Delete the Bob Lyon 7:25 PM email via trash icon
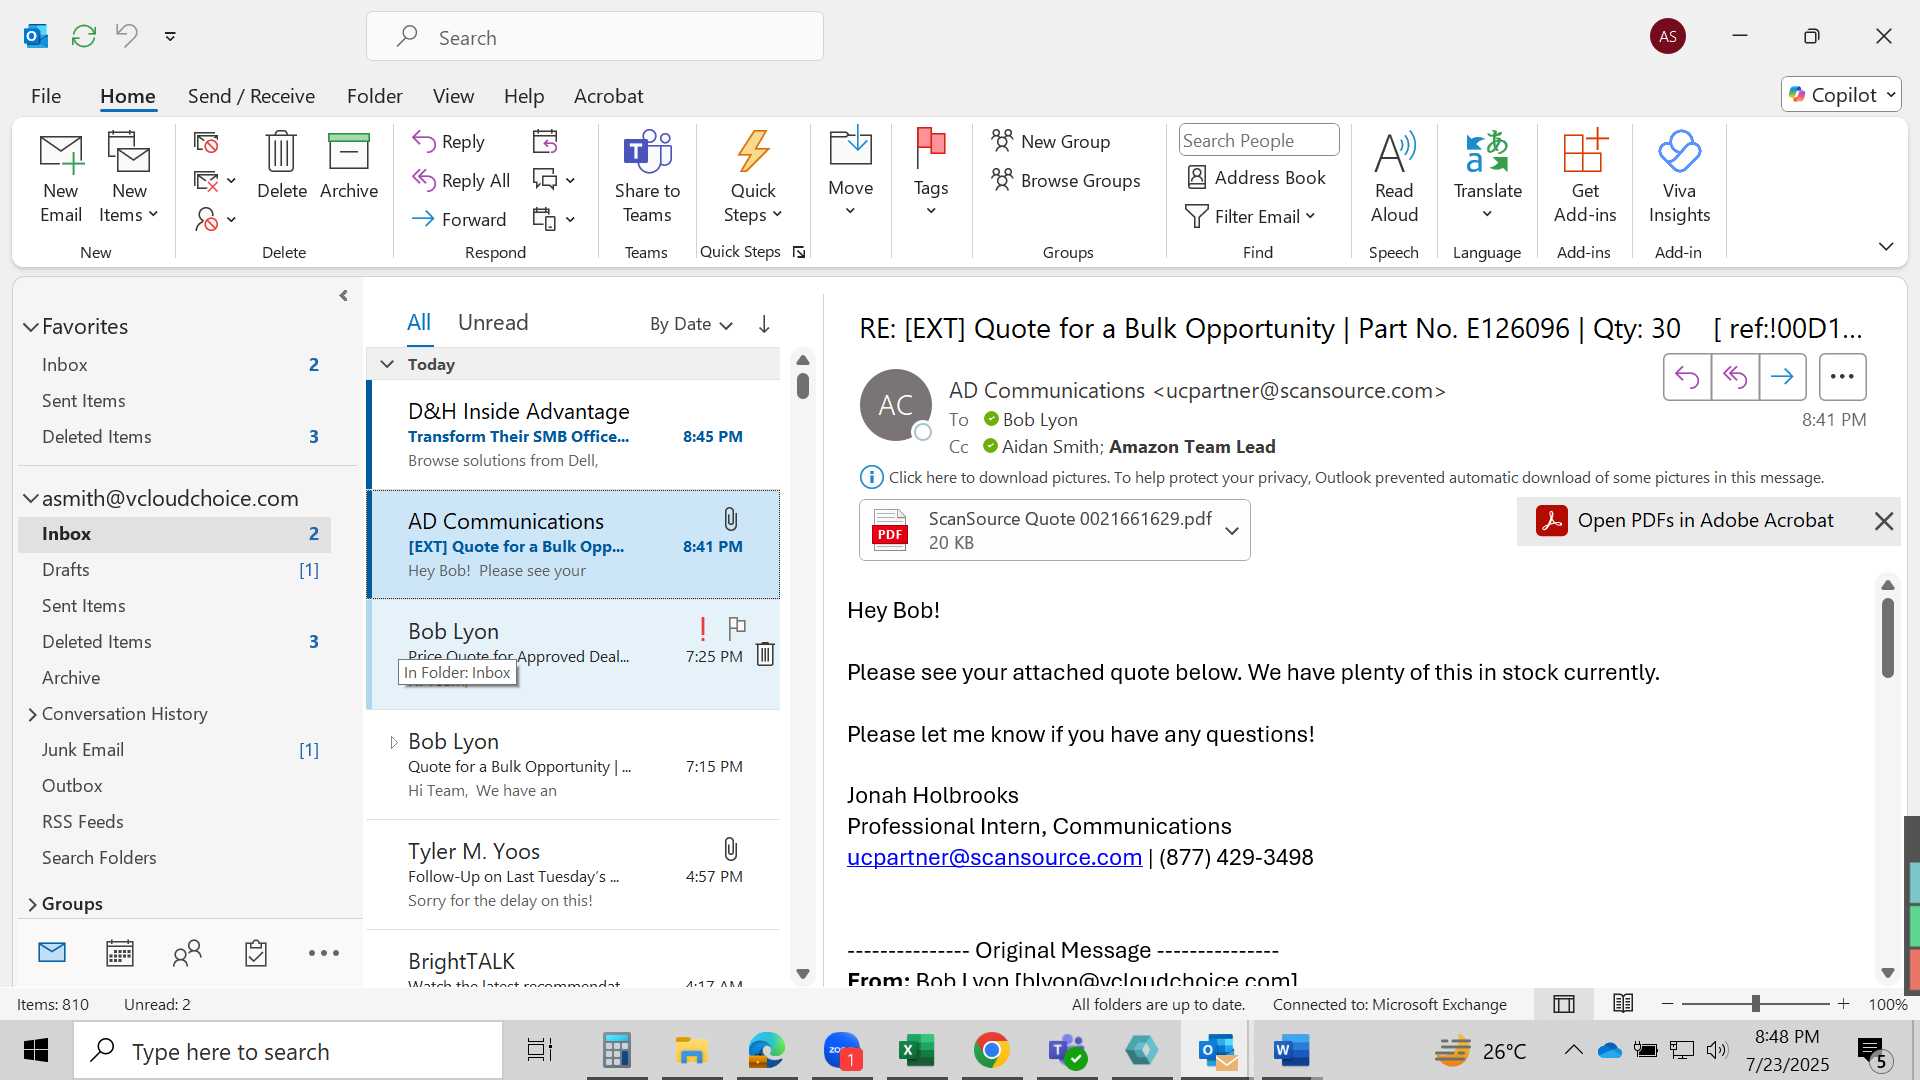 tap(765, 654)
